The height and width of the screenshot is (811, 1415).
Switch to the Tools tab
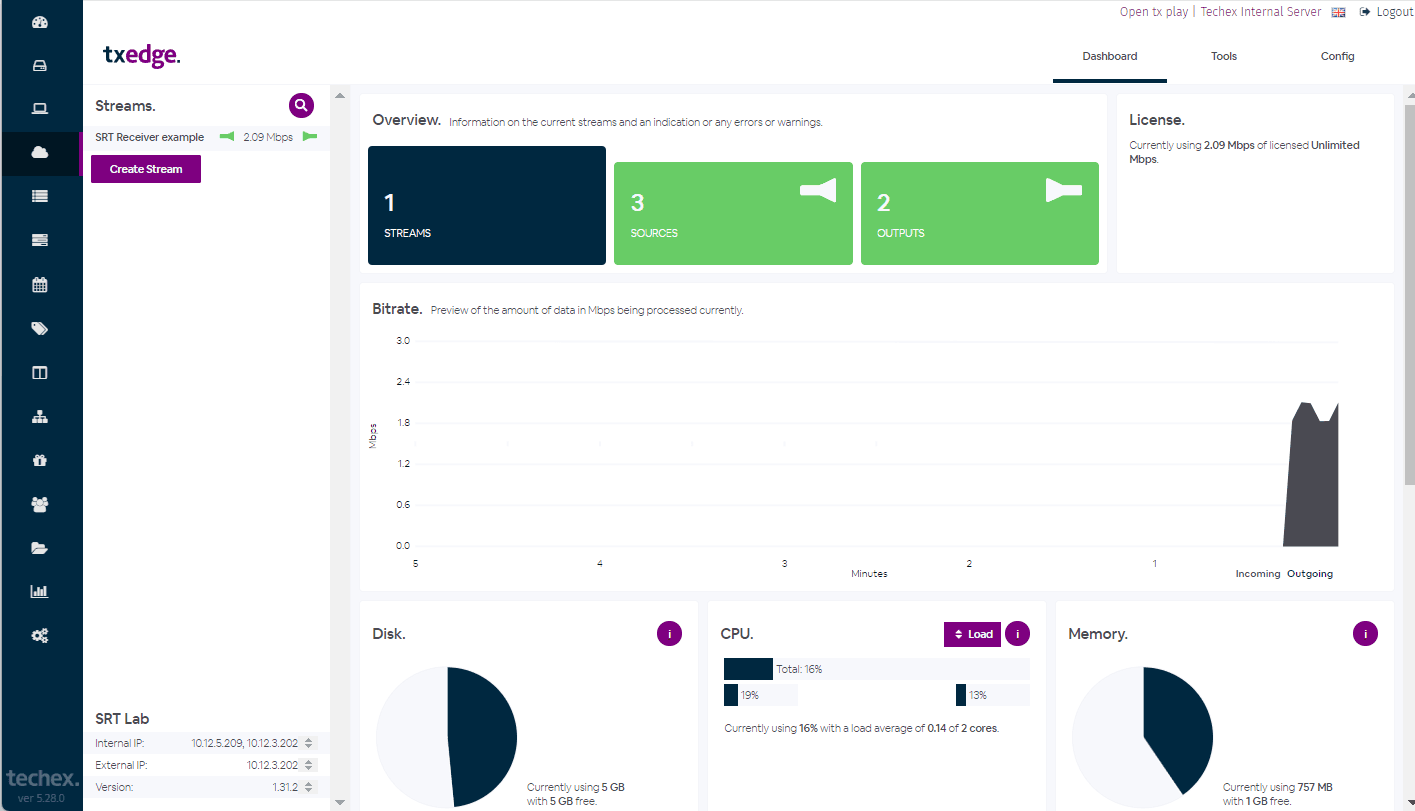pyautogui.click(x=1224, y=56)
